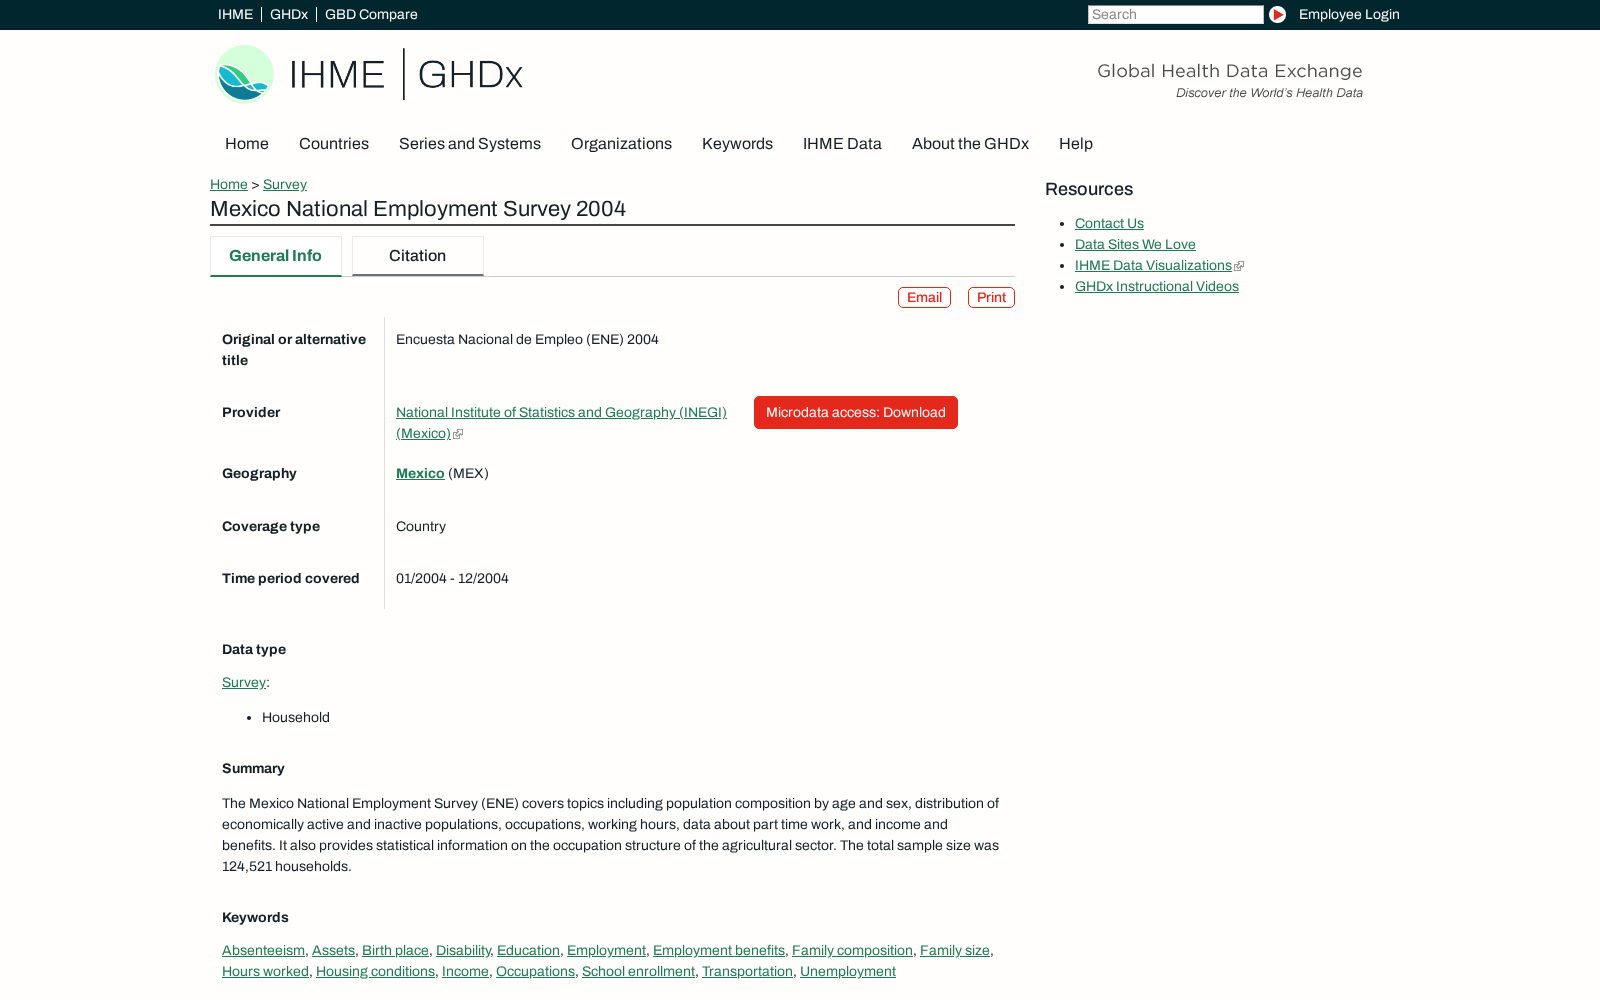Image resolution: width=1600 pixels, height=1000 pixels.
Task: Click the Survey breadcrumb link
Action: pos(285,184)
